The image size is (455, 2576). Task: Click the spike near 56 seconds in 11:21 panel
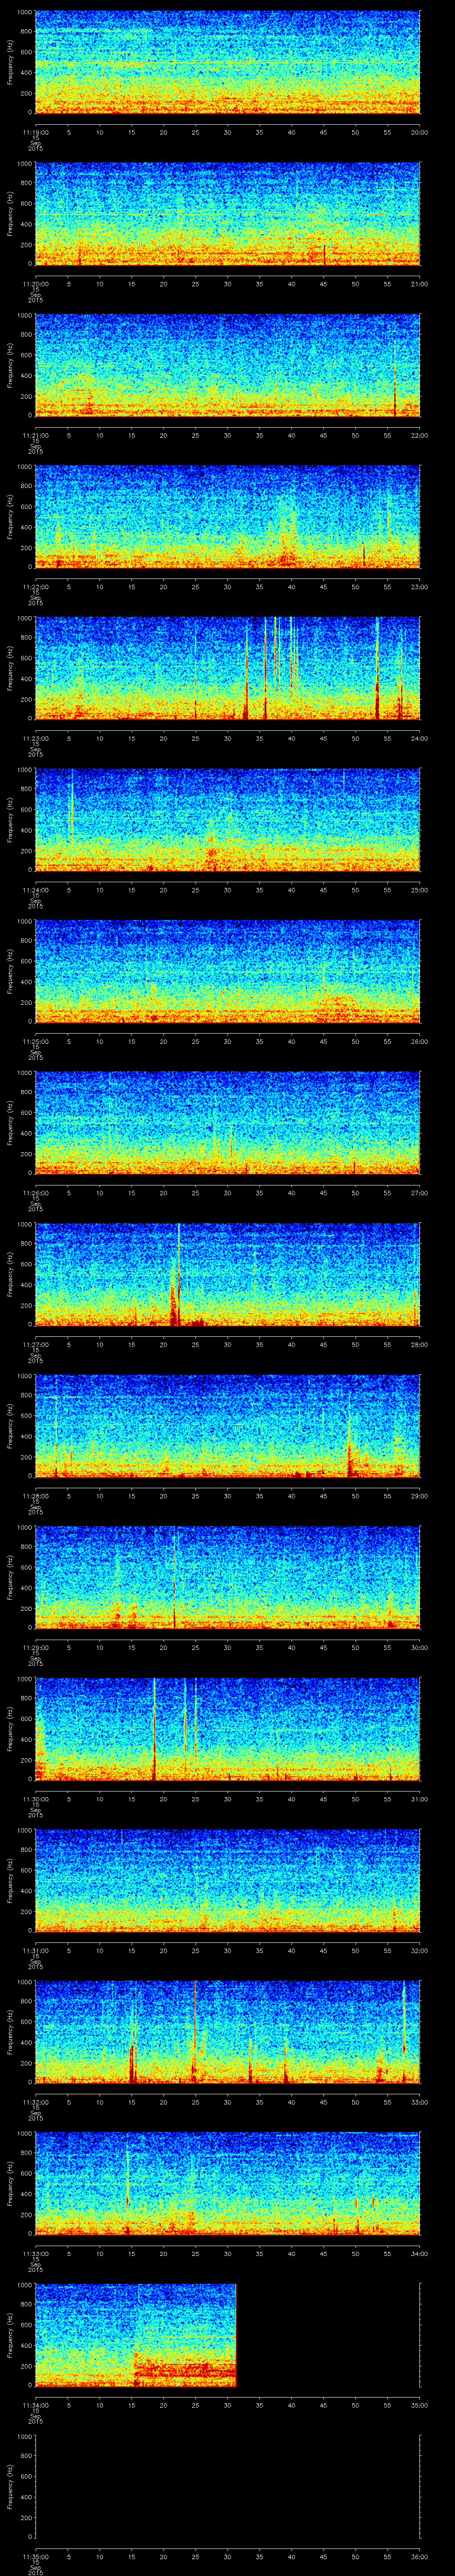click(395, 390)
